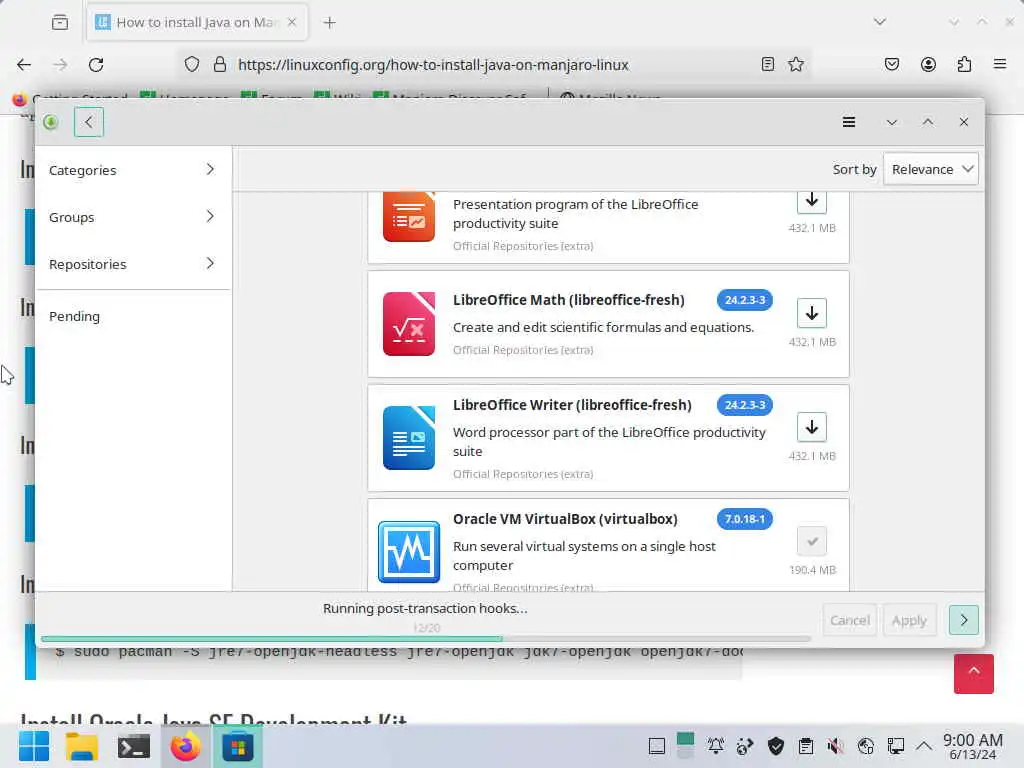The width and height of the screenshot is (1024, 768).
Task: Click the red scroll-to-top button on webpage
Action: tap(973, 673)
